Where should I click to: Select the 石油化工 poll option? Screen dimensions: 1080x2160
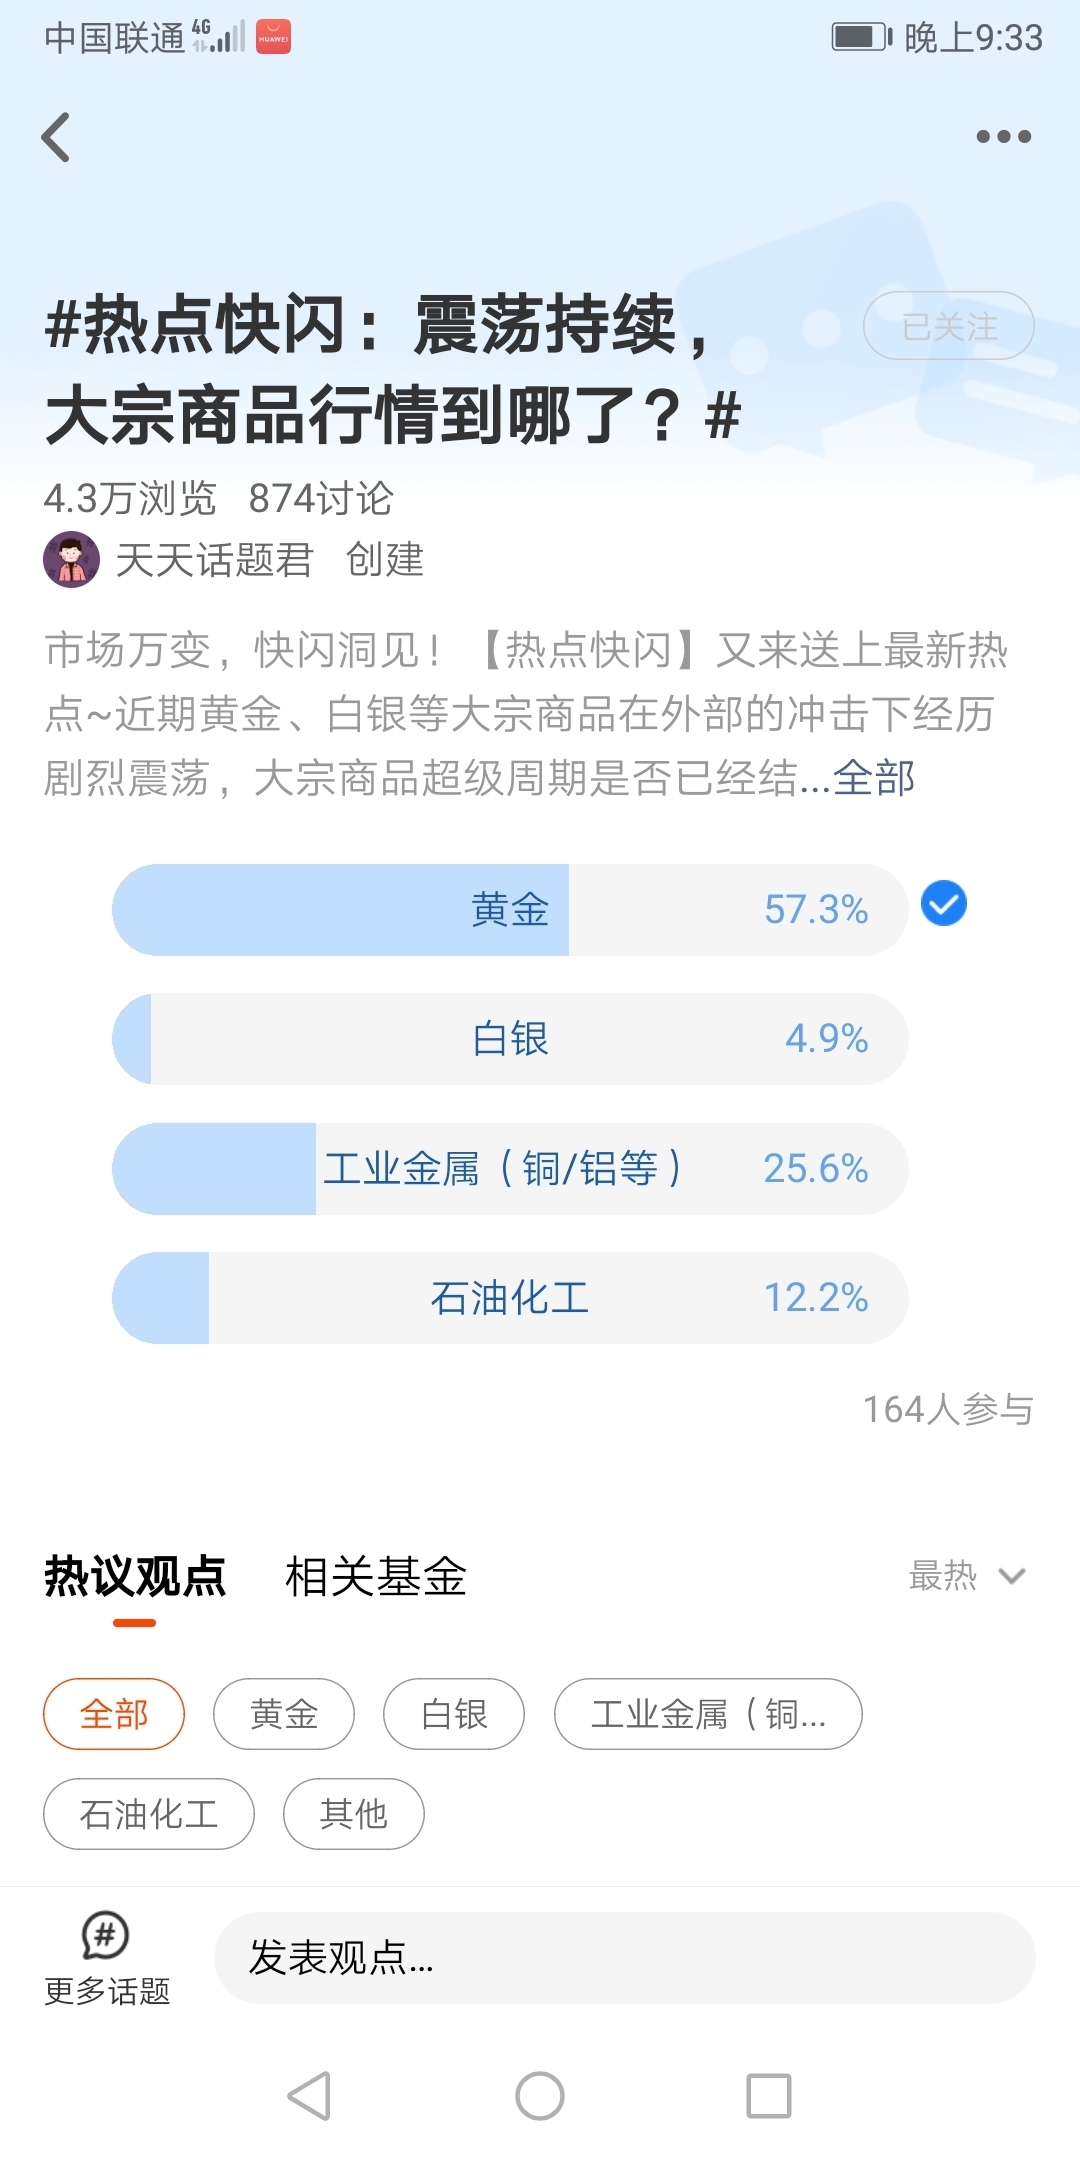[x=510, y=1298]
